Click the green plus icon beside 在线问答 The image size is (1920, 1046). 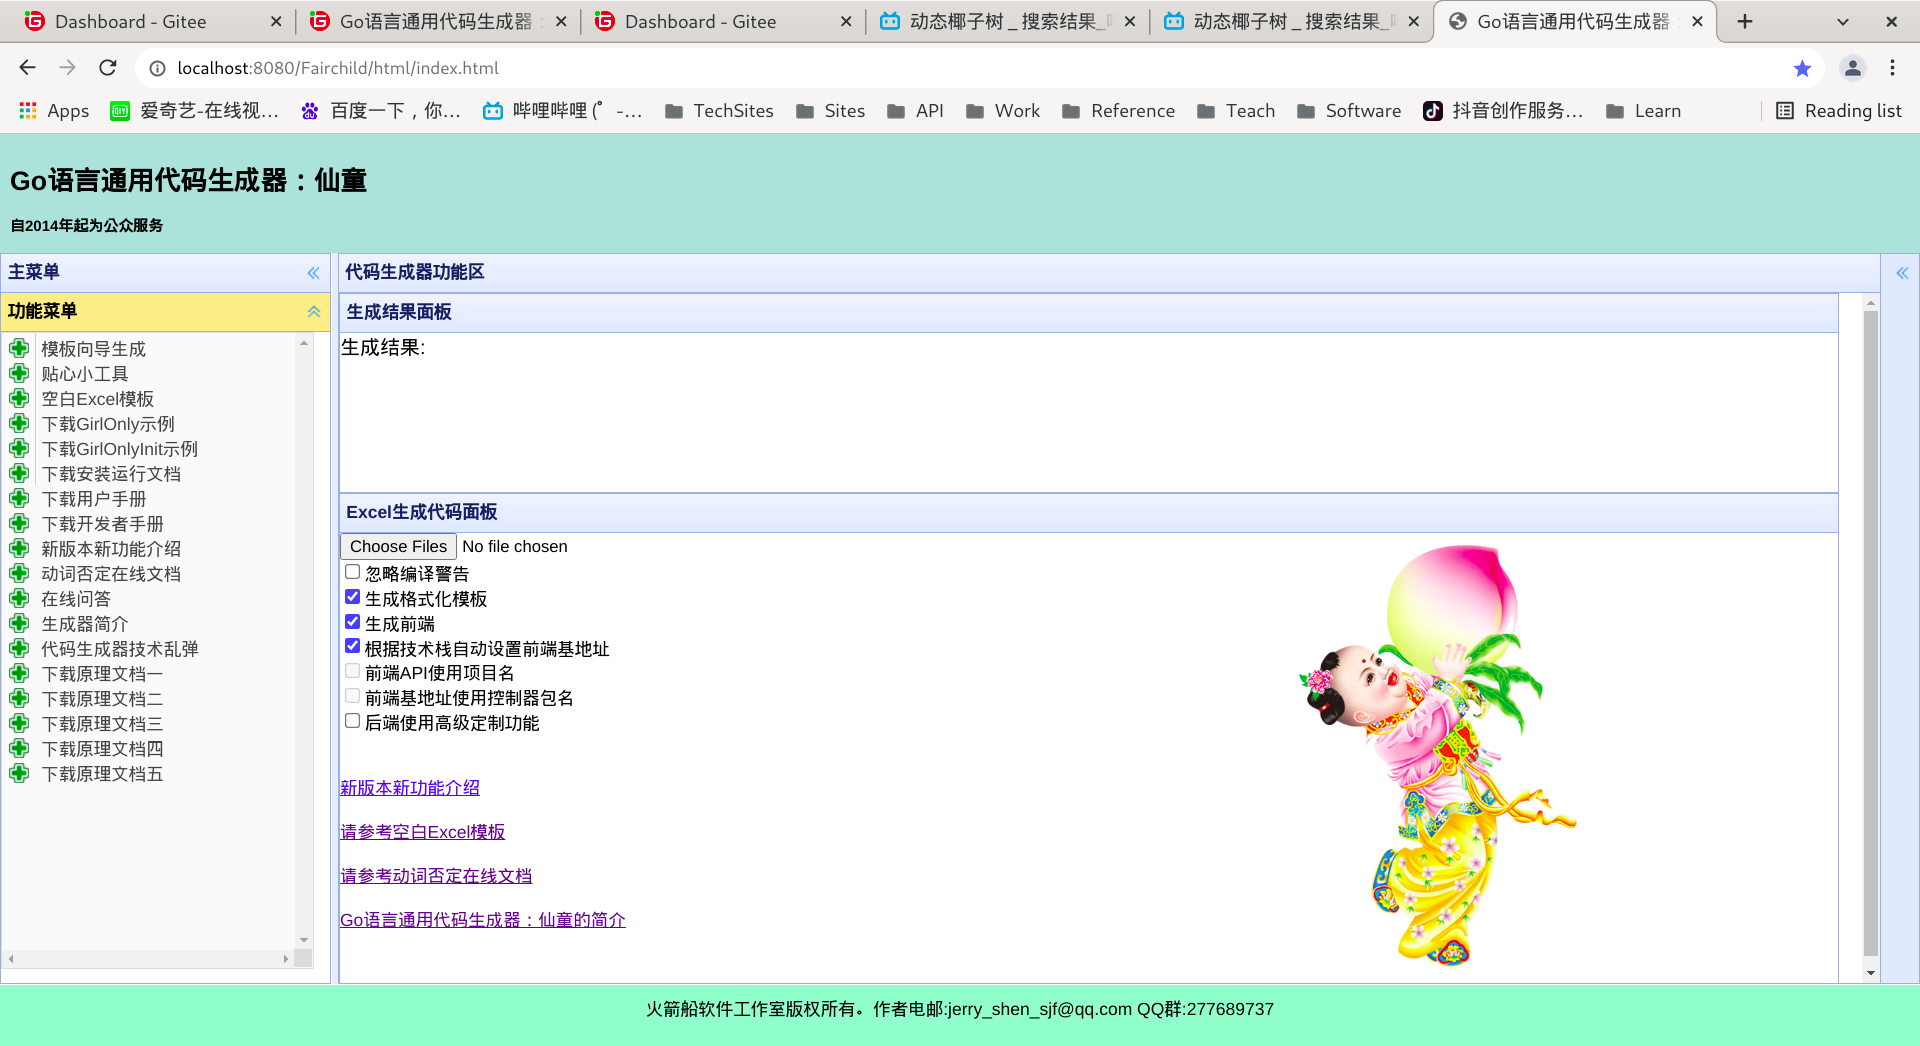(19, 598)
